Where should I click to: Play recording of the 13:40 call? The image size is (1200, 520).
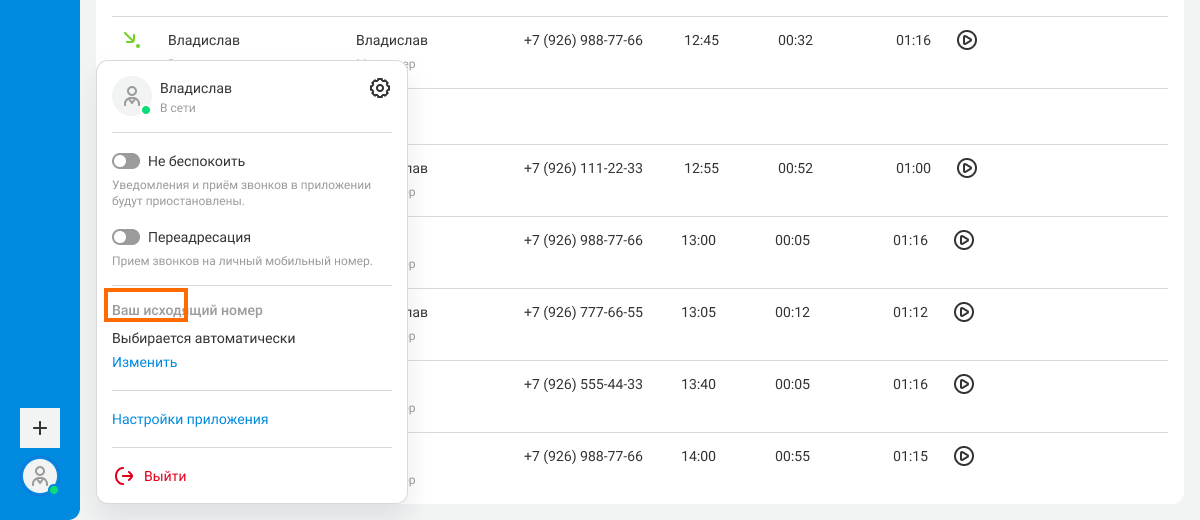[964, 384]
